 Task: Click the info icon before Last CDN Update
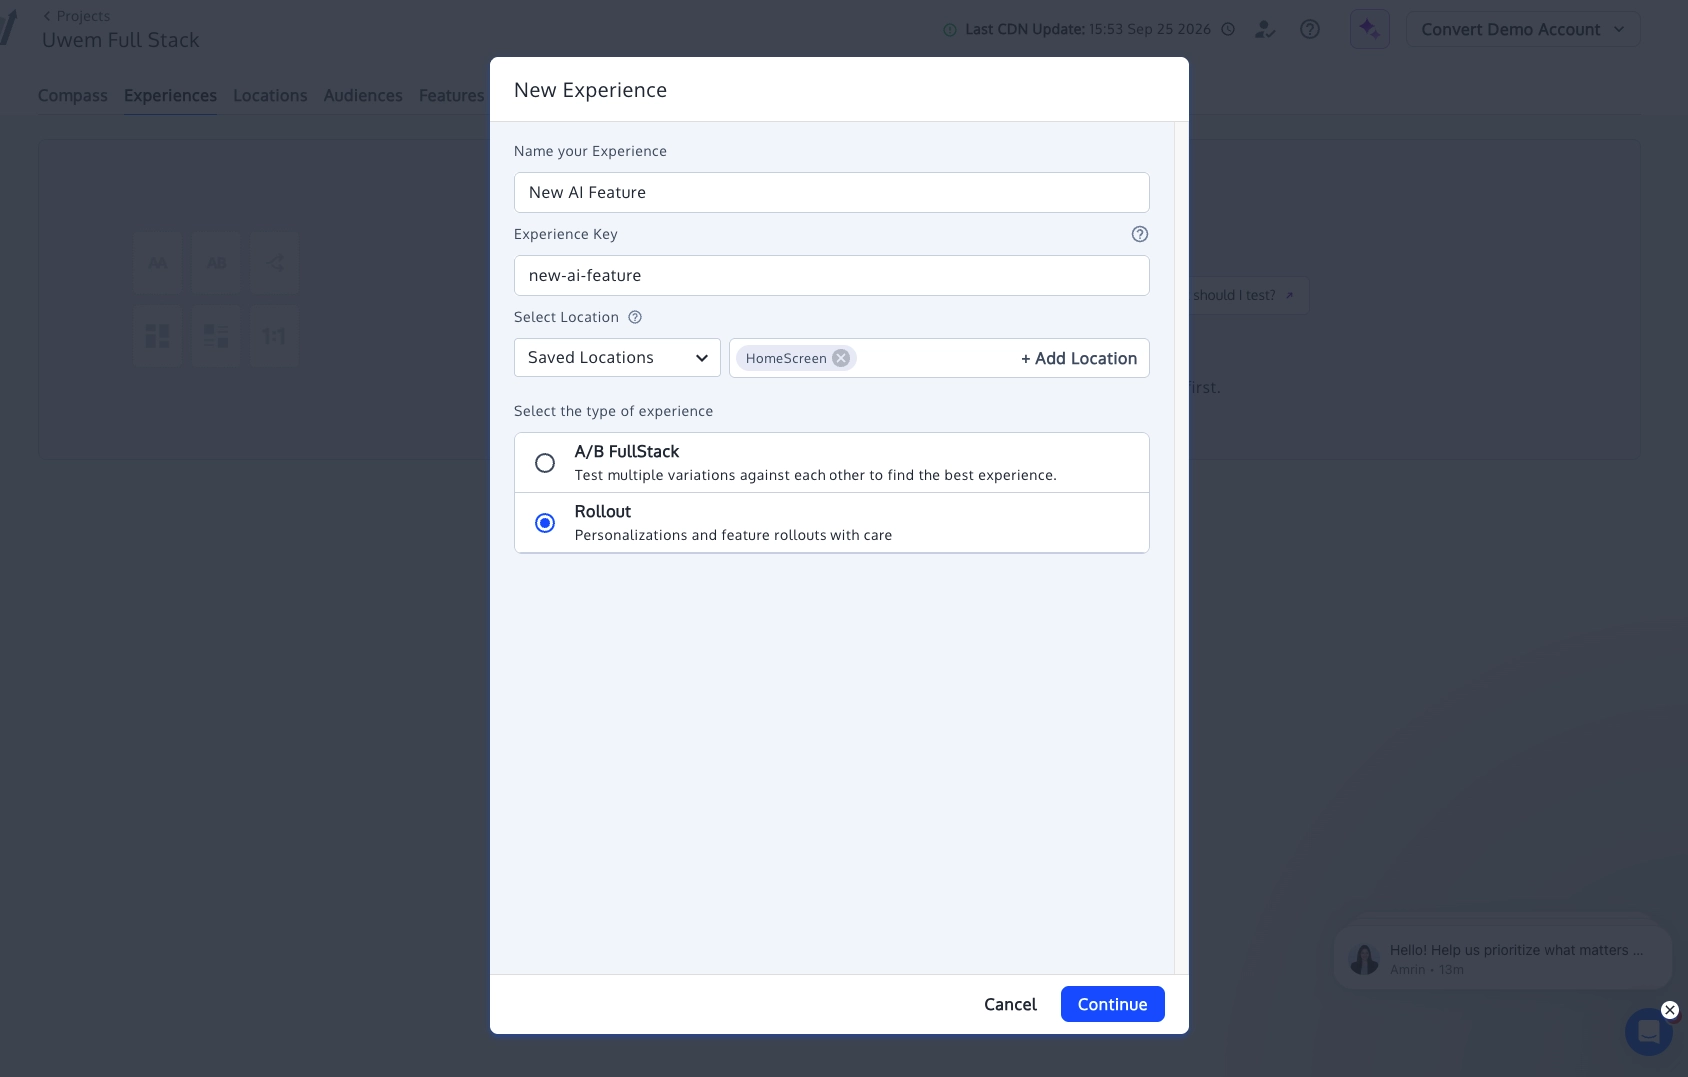click(950, 30)
